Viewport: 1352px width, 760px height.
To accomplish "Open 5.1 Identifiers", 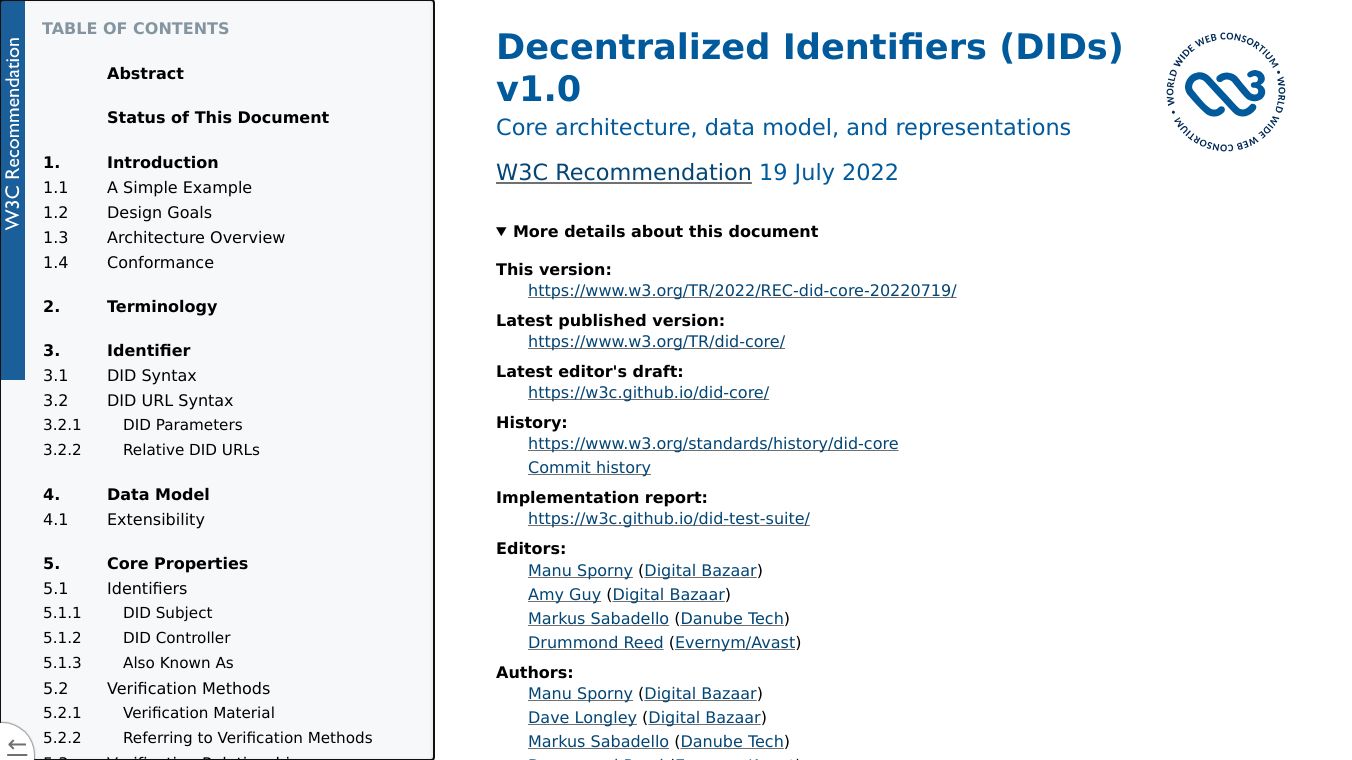I will [115, 588].
